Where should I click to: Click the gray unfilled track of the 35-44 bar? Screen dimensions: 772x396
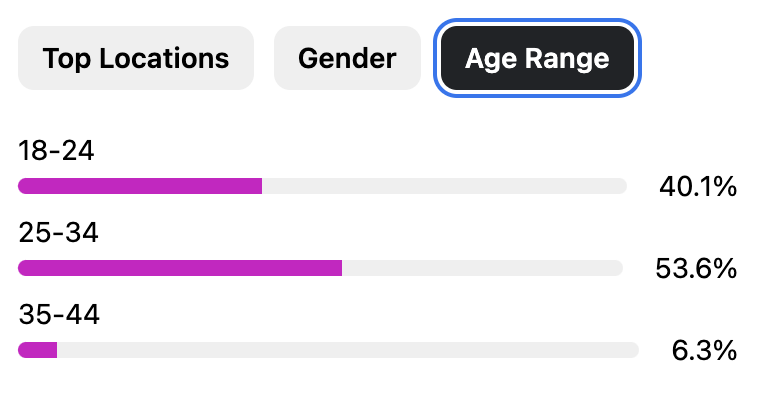point(348,350)
